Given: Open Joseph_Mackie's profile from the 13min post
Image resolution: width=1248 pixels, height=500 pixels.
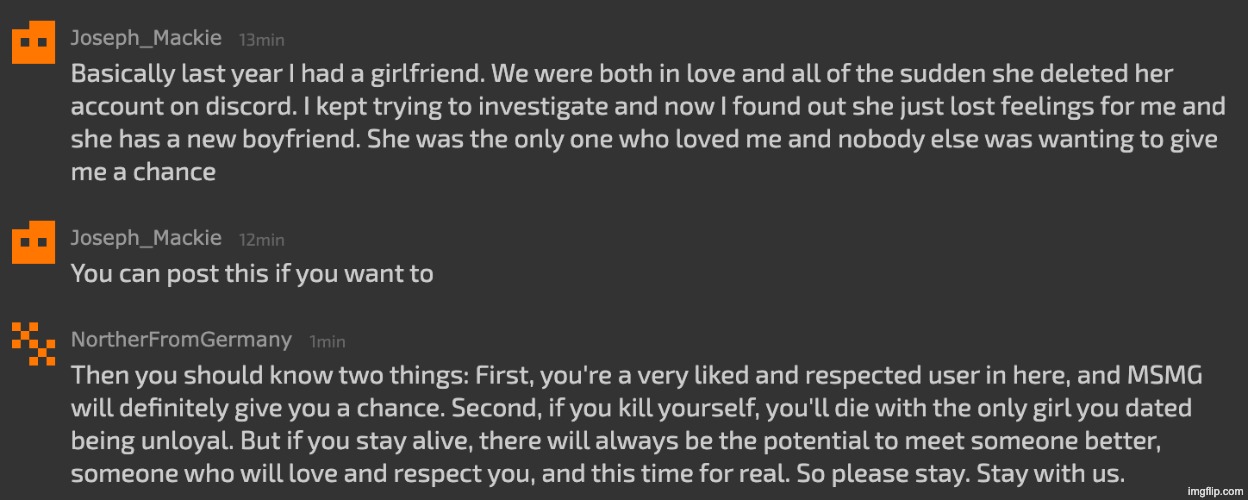Looking at the screenshot, I should pos(146,38).
